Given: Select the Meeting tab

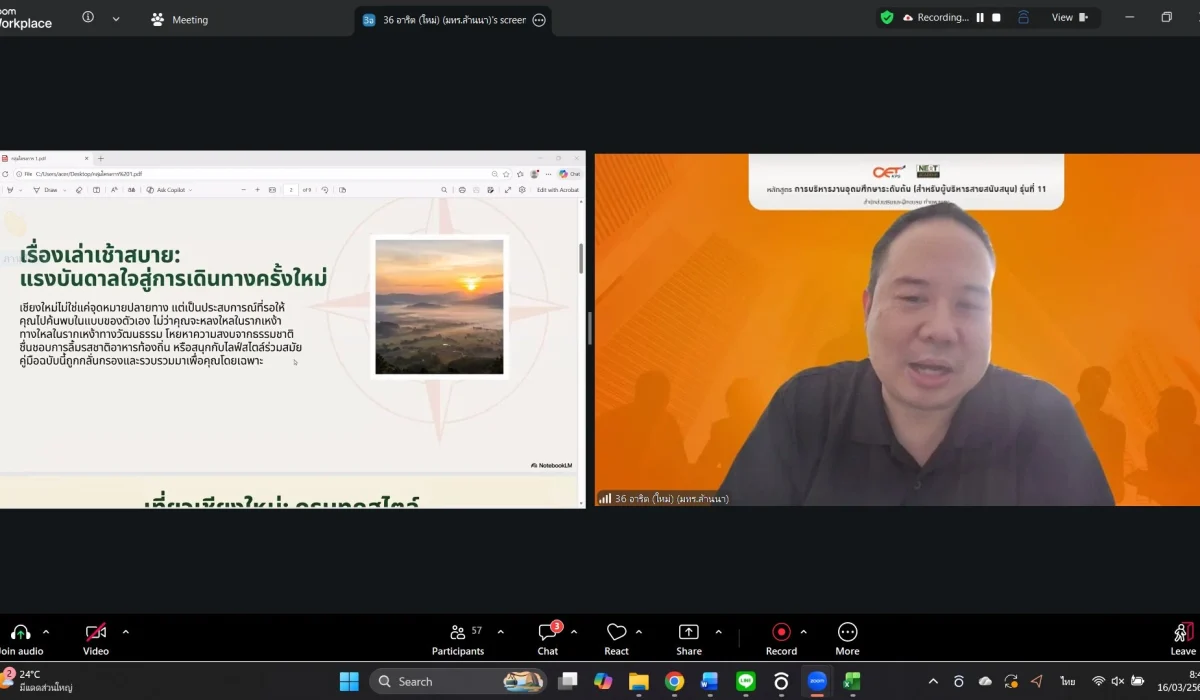Looking at the screenshot, I should pyautogui.click(x=180, y=19).
